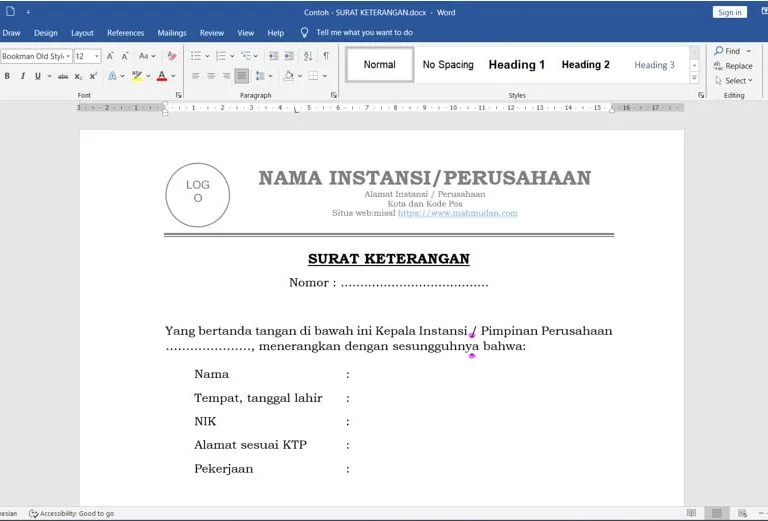Switch to Layout tab
768x521 pixels.
coord(82,33)
